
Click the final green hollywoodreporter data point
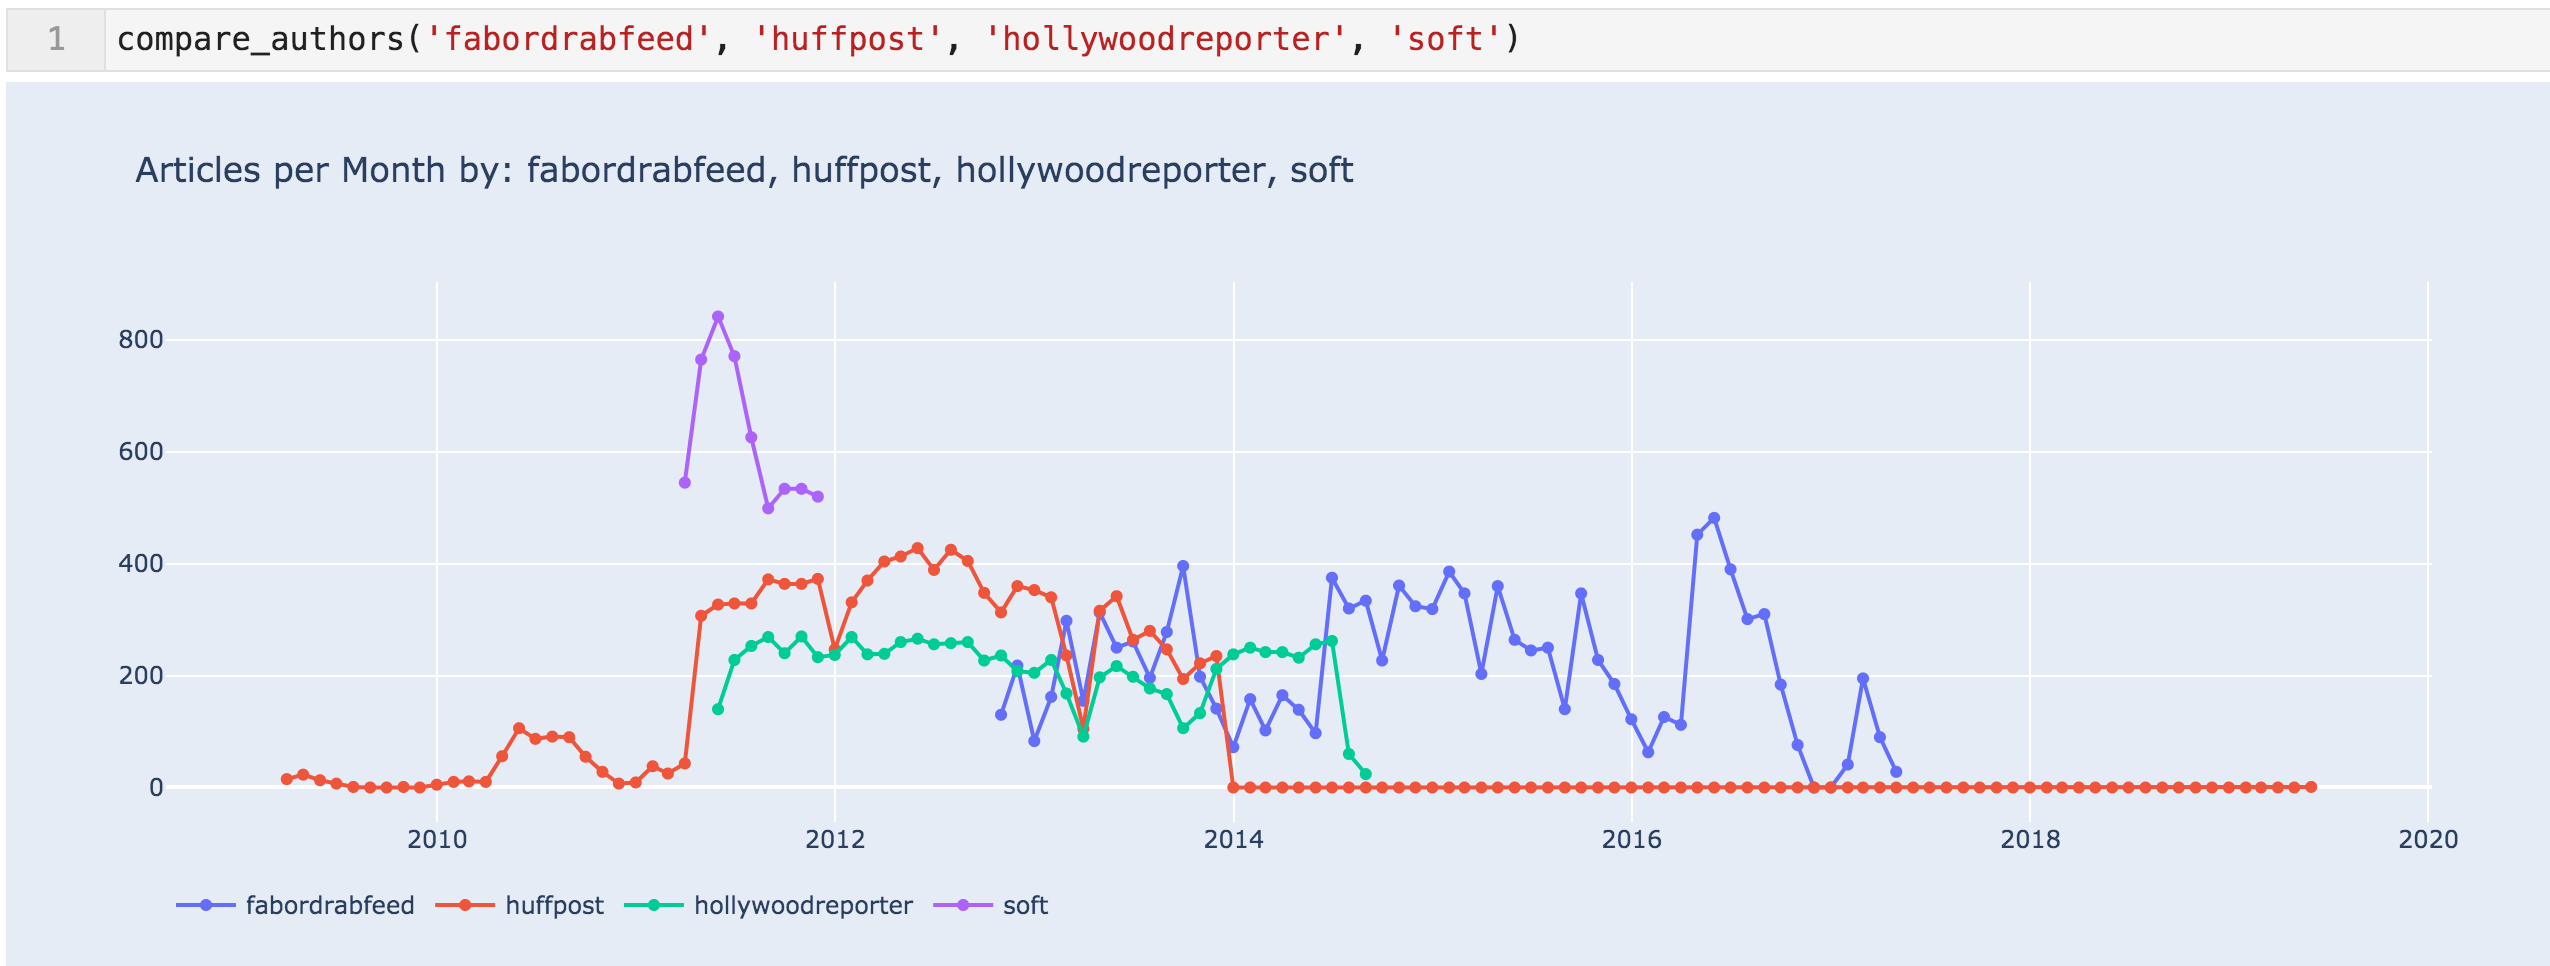point(1366,774)
